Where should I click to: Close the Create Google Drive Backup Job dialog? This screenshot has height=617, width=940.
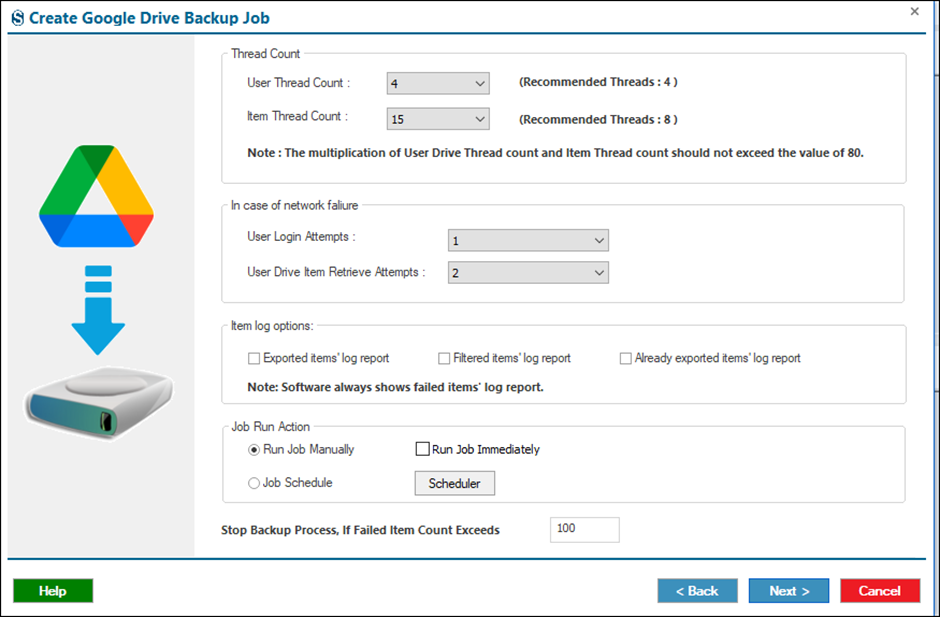pyautogui.click(x=914, y=11)
